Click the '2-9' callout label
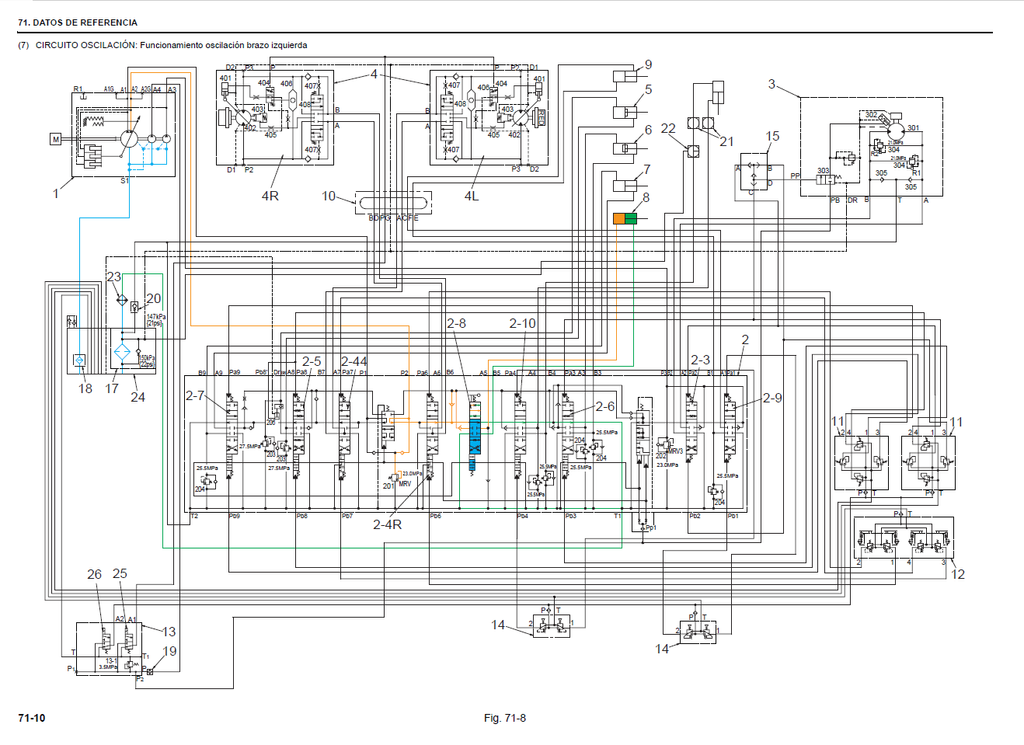Viewport: 1024px width, 745px height. [772, 398]
